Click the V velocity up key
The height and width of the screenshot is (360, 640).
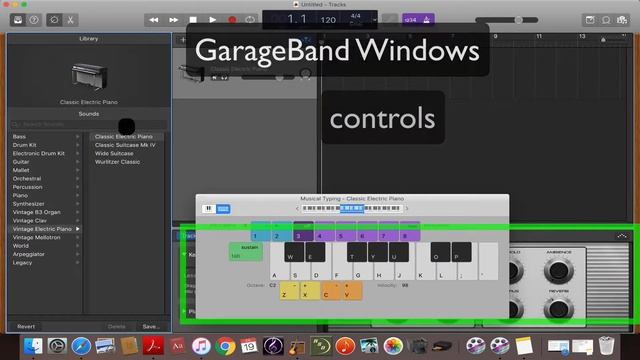[352, 291]
